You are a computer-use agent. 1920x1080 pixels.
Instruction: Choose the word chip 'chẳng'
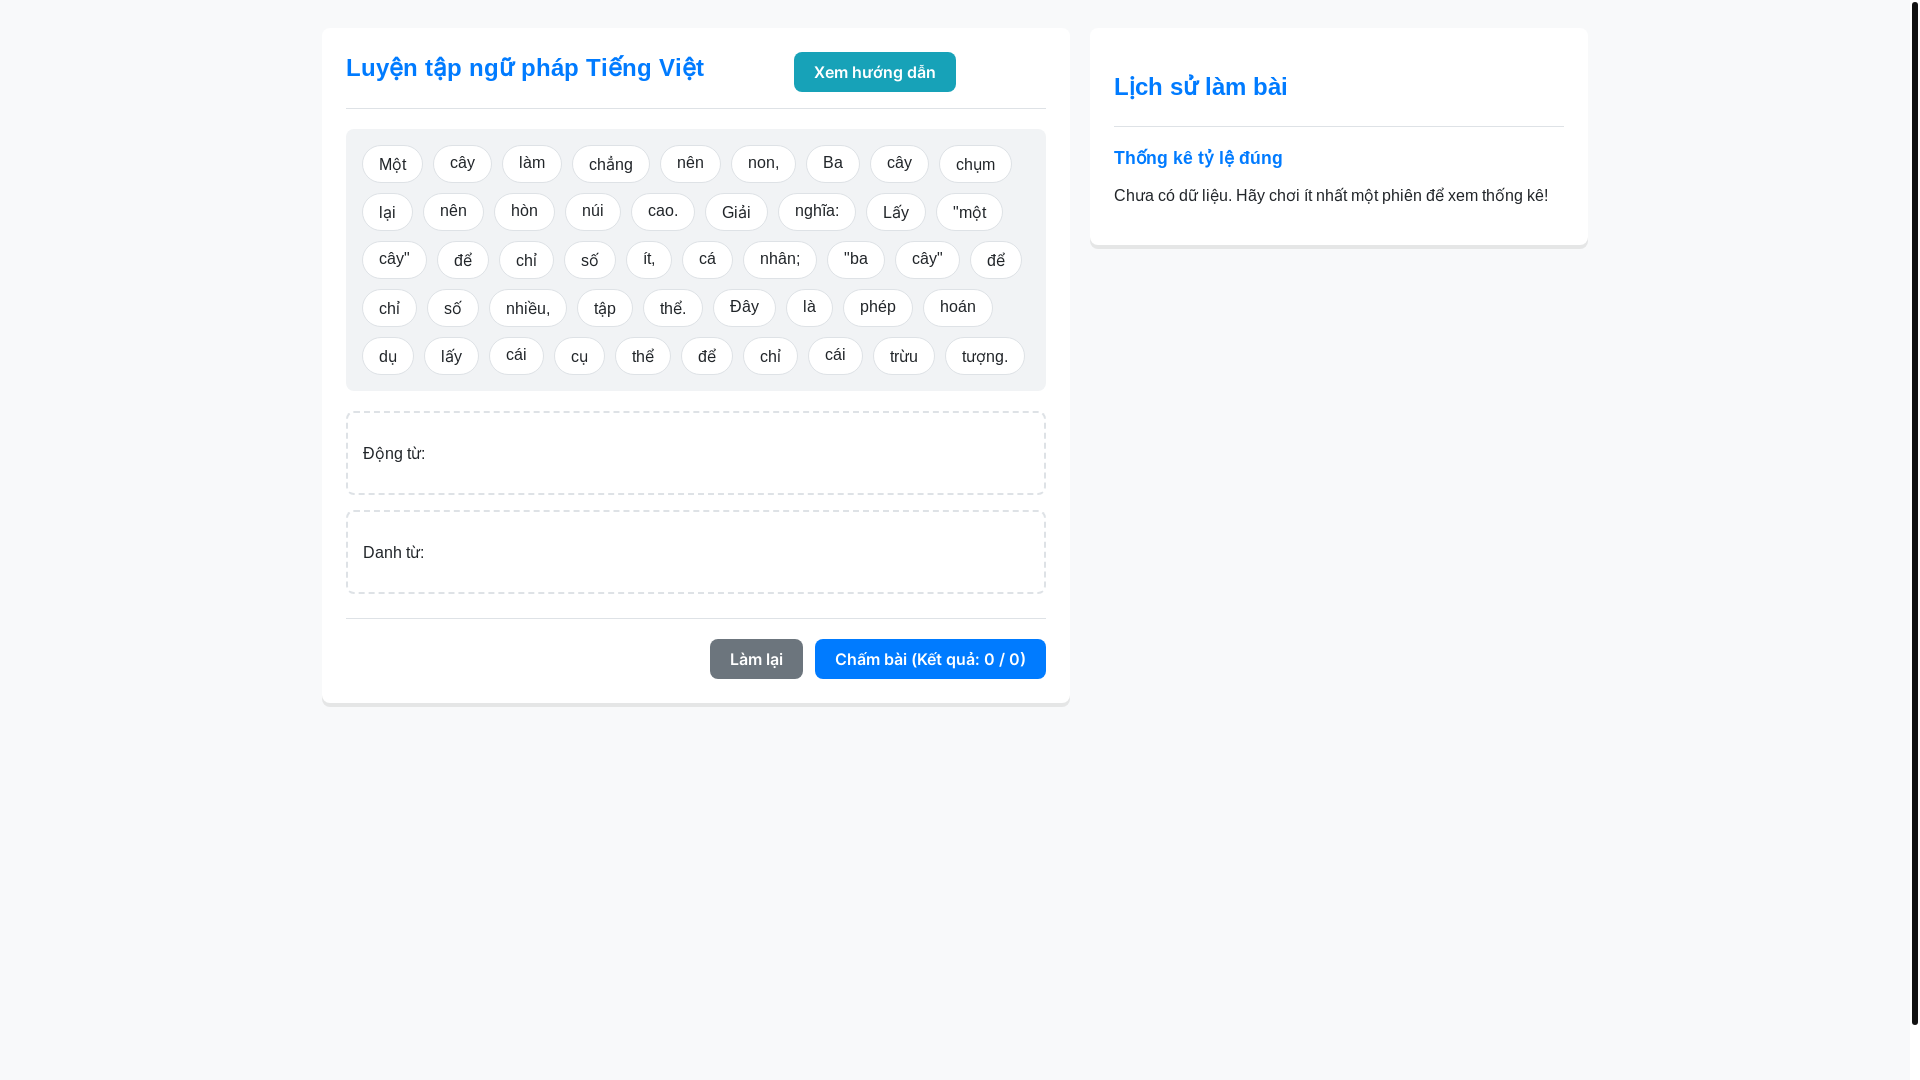[611, 164]
